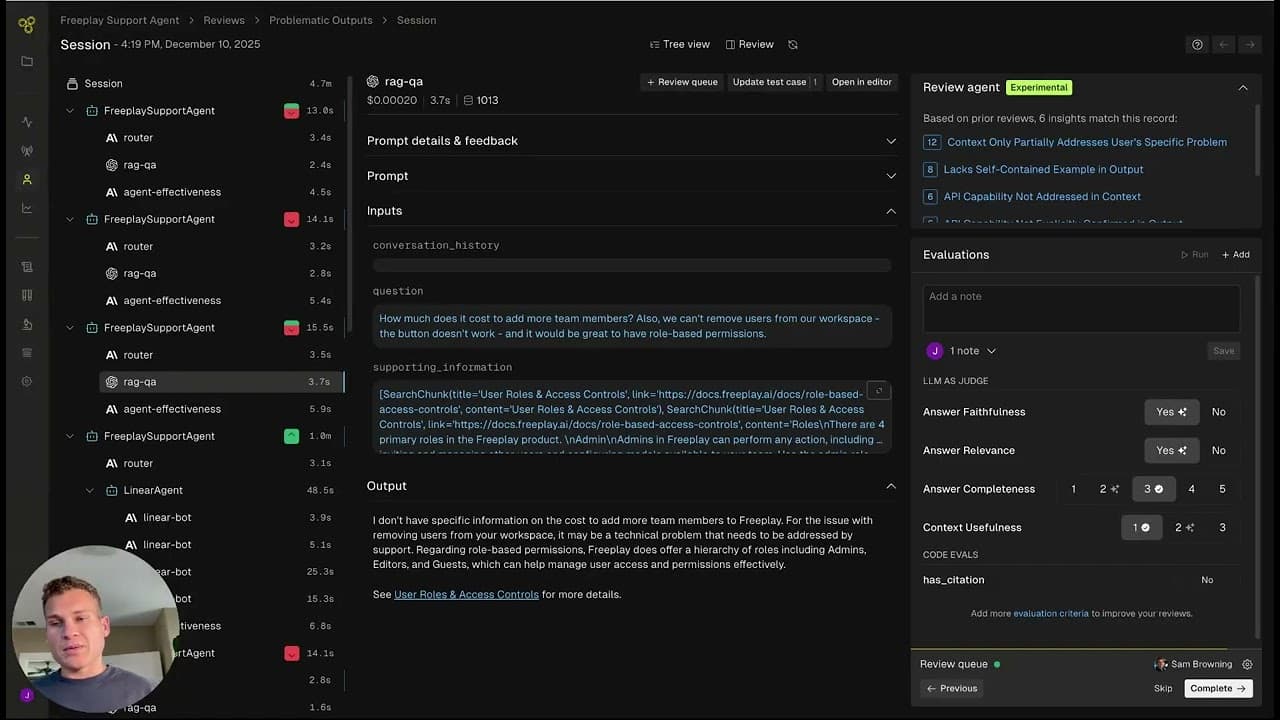
Task: Click the Freeplay logo icon top left
Action: (x=26, y=24)
